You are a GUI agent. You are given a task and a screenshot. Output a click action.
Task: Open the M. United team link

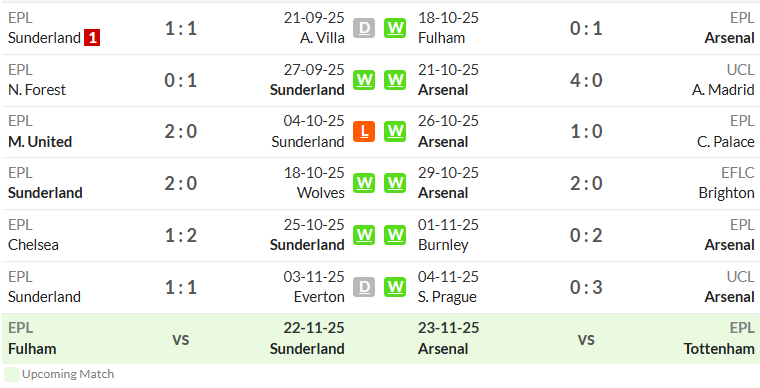(x=40, y=141)
